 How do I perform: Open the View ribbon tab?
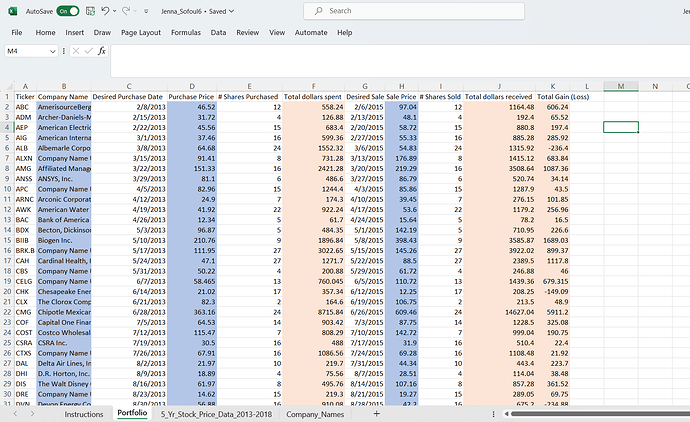click(277, 33)
